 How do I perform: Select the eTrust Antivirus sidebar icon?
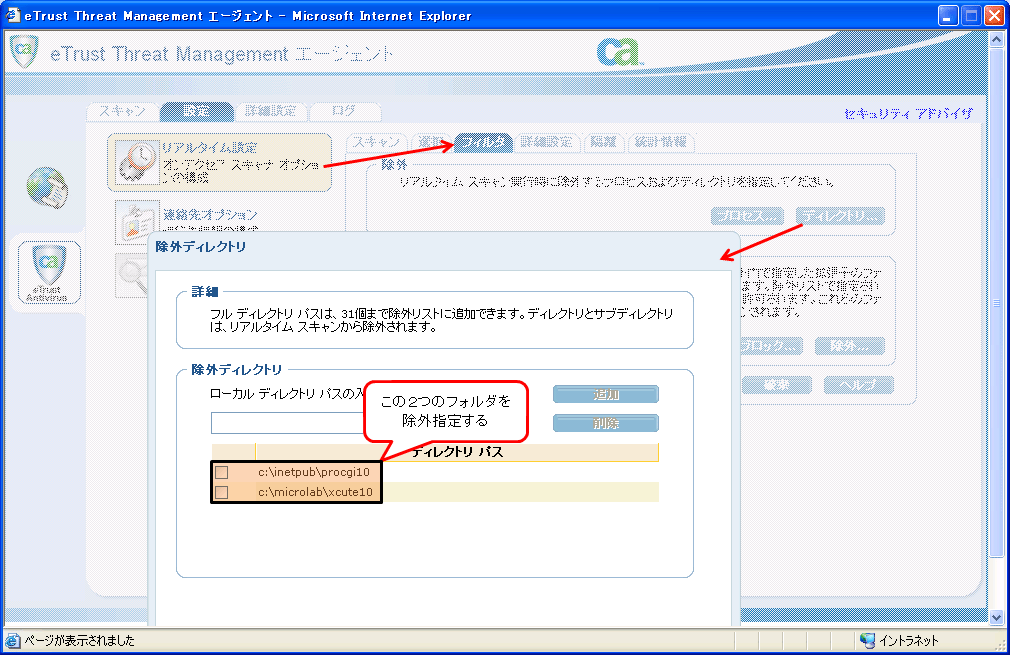point(49,271)
